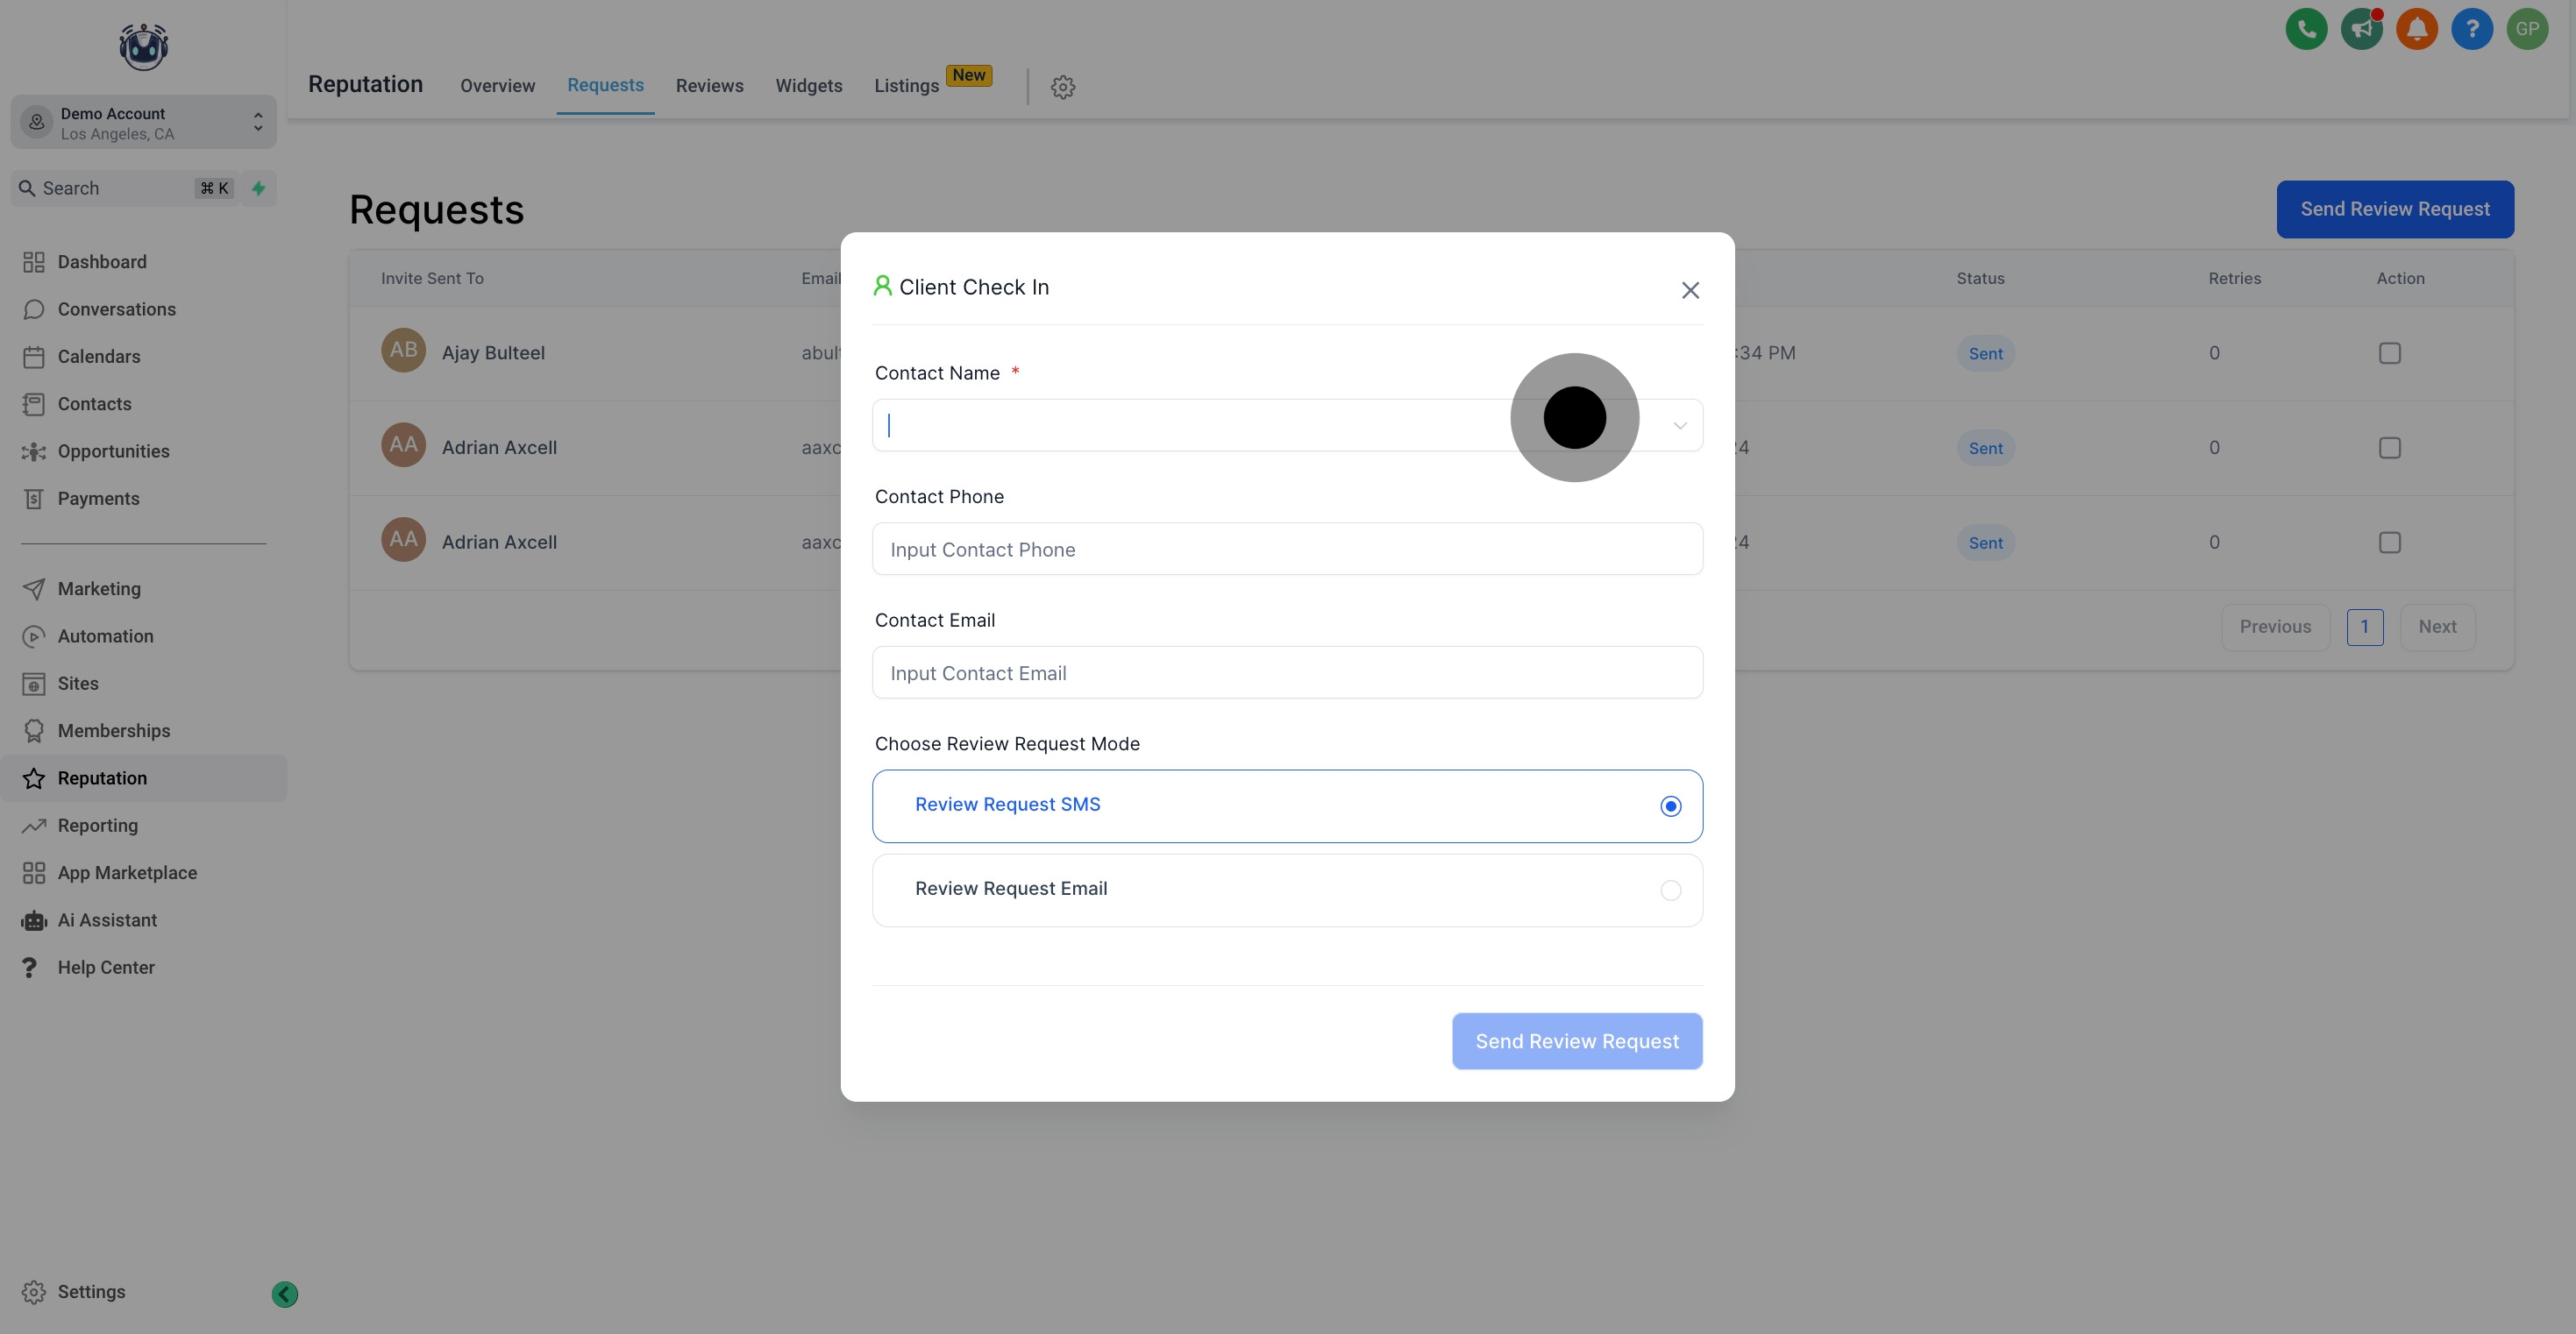Switch to the Widgets tab

point(808,86)
